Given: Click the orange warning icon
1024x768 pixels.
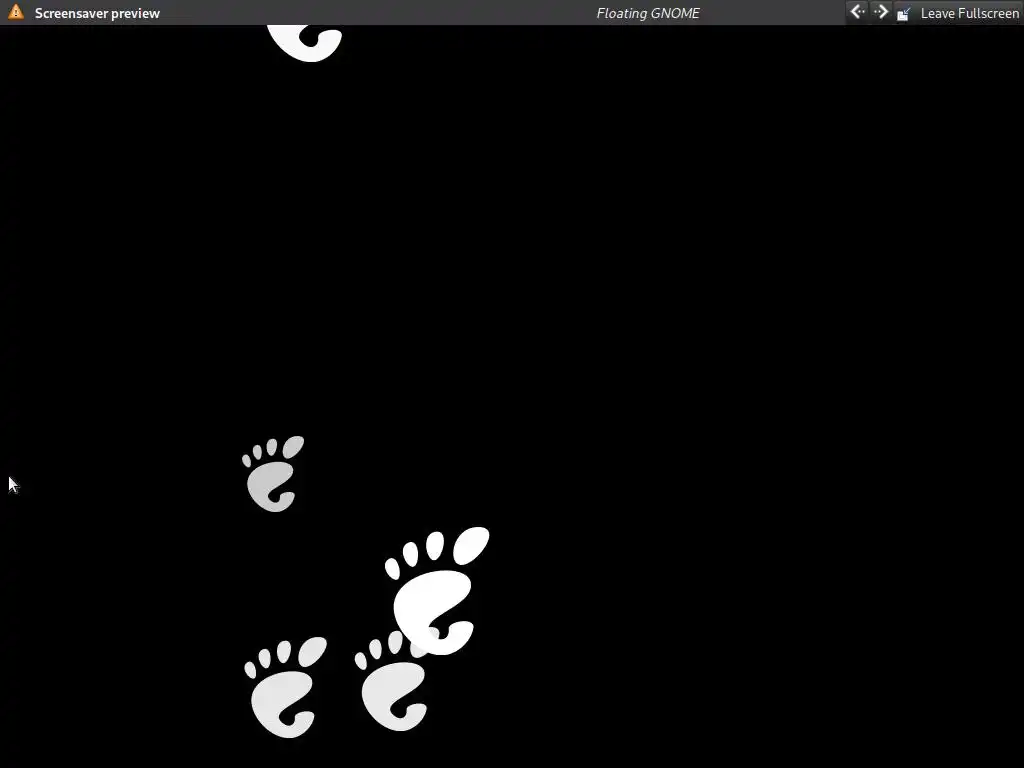Looking at the screenshot, I should 16,12.
